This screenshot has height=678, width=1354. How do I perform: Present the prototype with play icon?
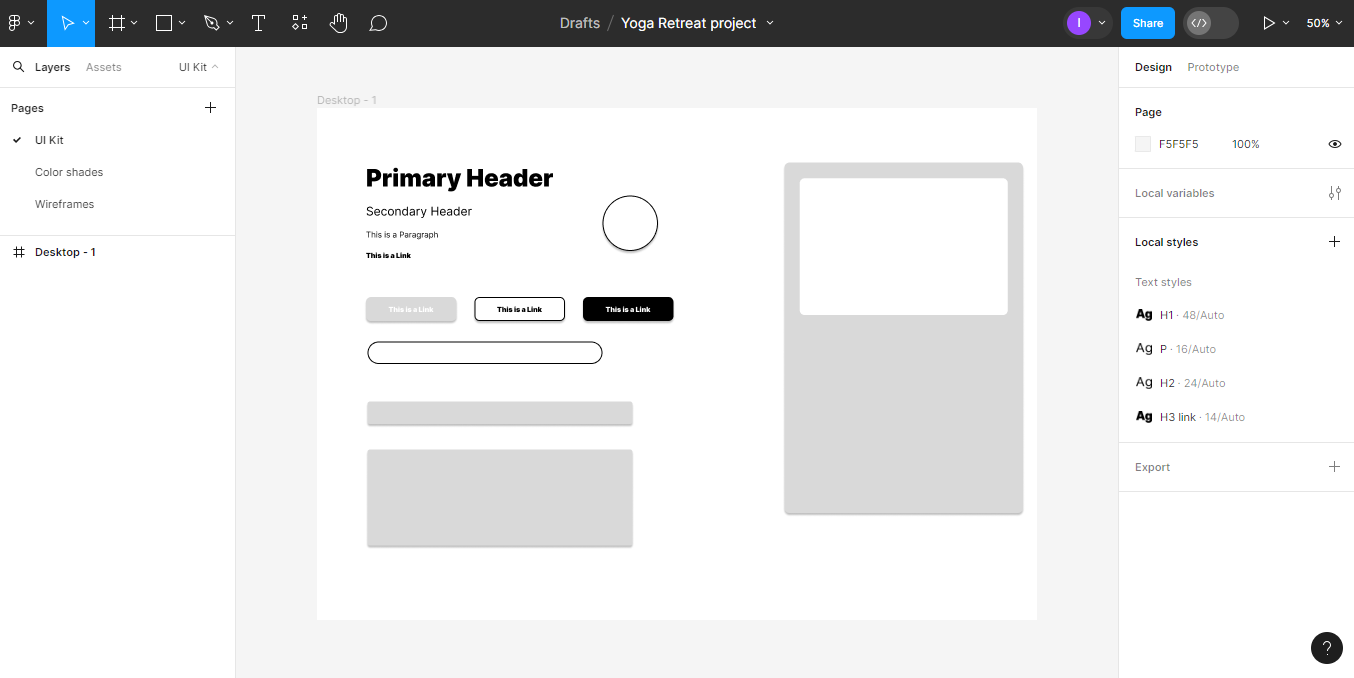coord(1269,23)
